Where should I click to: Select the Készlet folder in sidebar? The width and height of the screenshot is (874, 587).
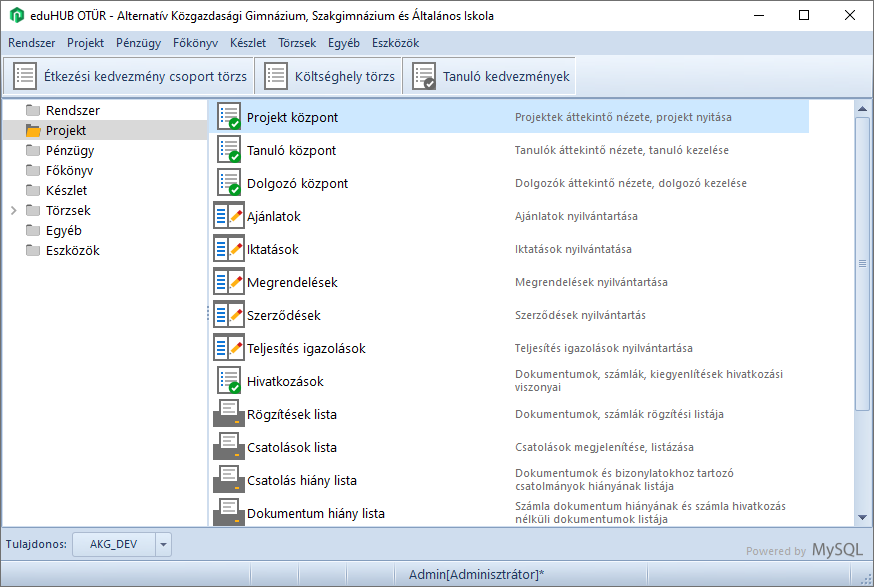coord(66,190)
